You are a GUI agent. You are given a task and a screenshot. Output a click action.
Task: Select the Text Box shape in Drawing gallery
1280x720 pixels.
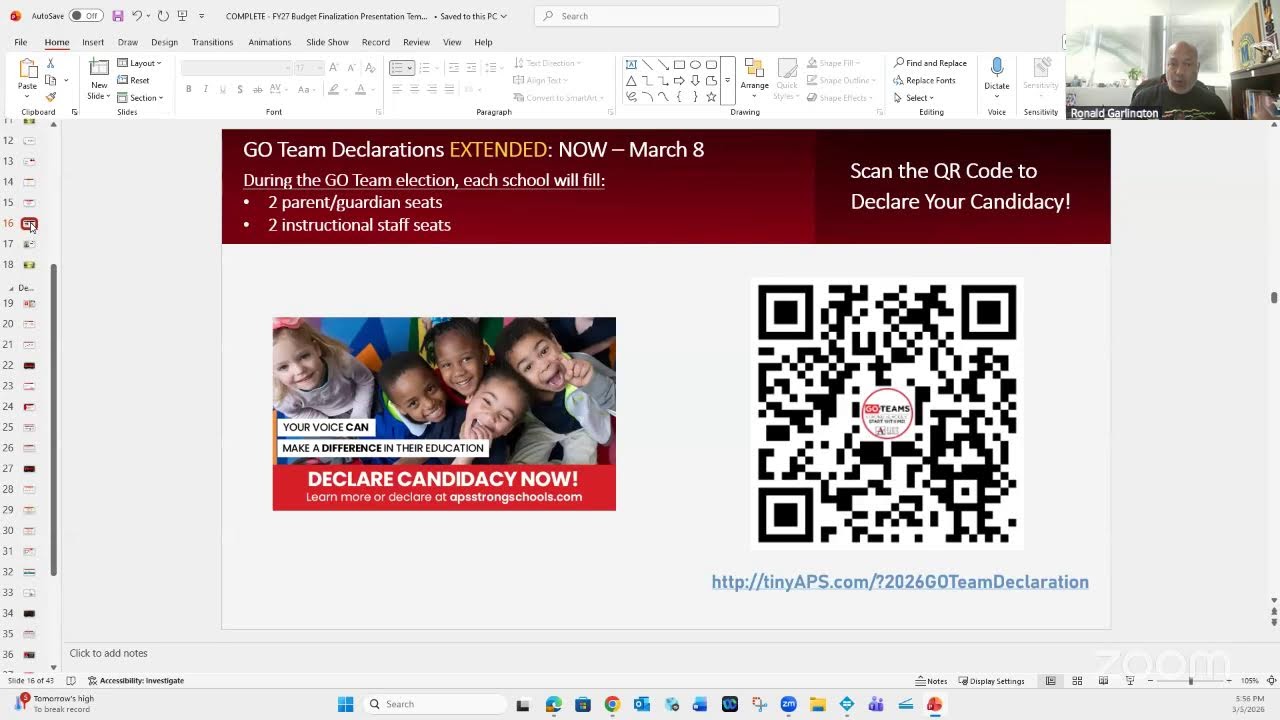(x=631, y=65)
